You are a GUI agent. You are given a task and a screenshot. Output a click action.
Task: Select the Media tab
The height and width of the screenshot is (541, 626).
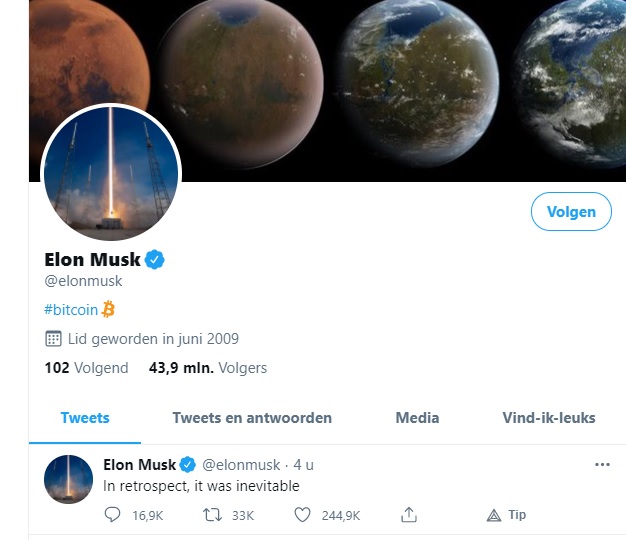point(417,418)
